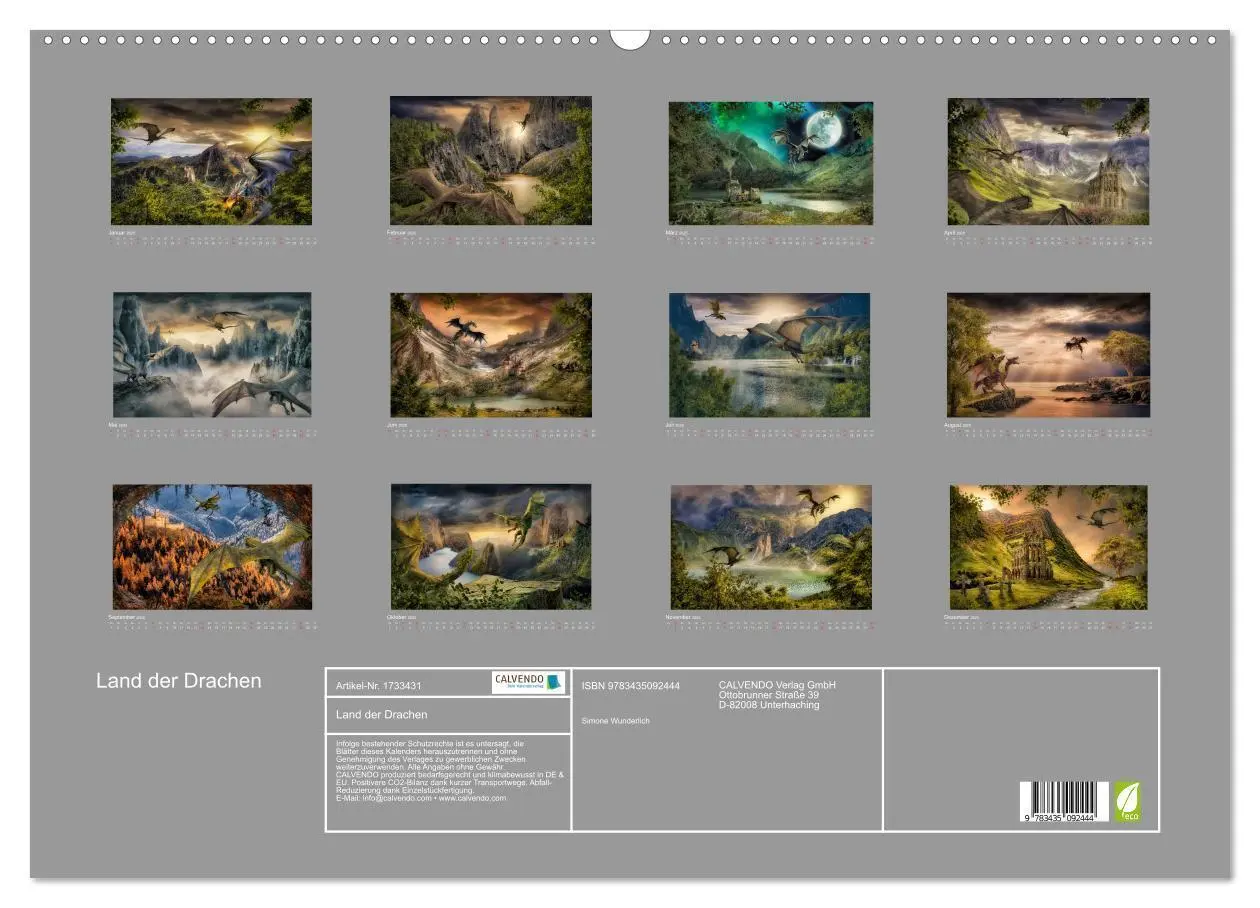Open the Februar mountain lake thumbnail
1260x908 pixels.
pyautogui.click(x=491, y=160)
